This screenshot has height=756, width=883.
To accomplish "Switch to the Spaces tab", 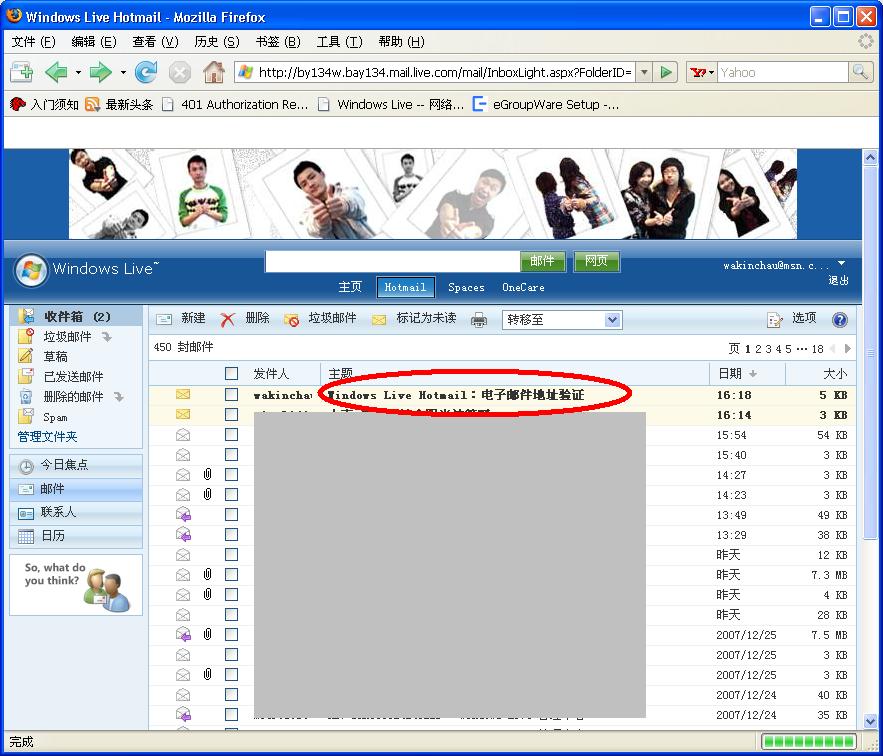I will (466, 287).
